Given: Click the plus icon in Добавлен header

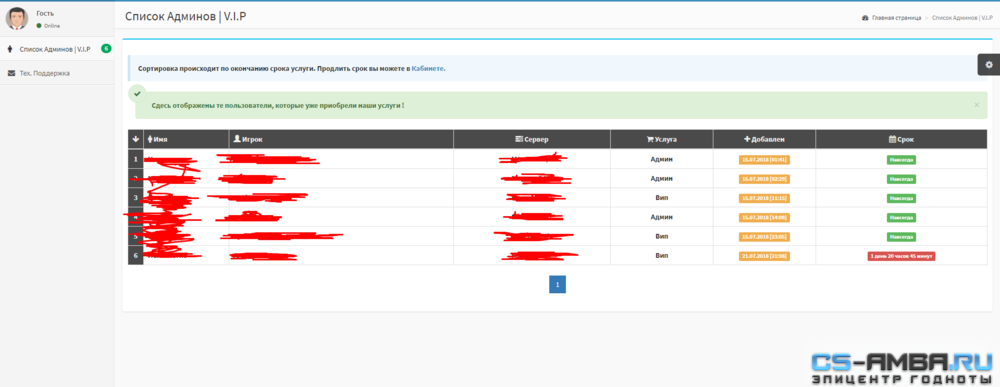Looking at the screenshot, I should point(747,139).
